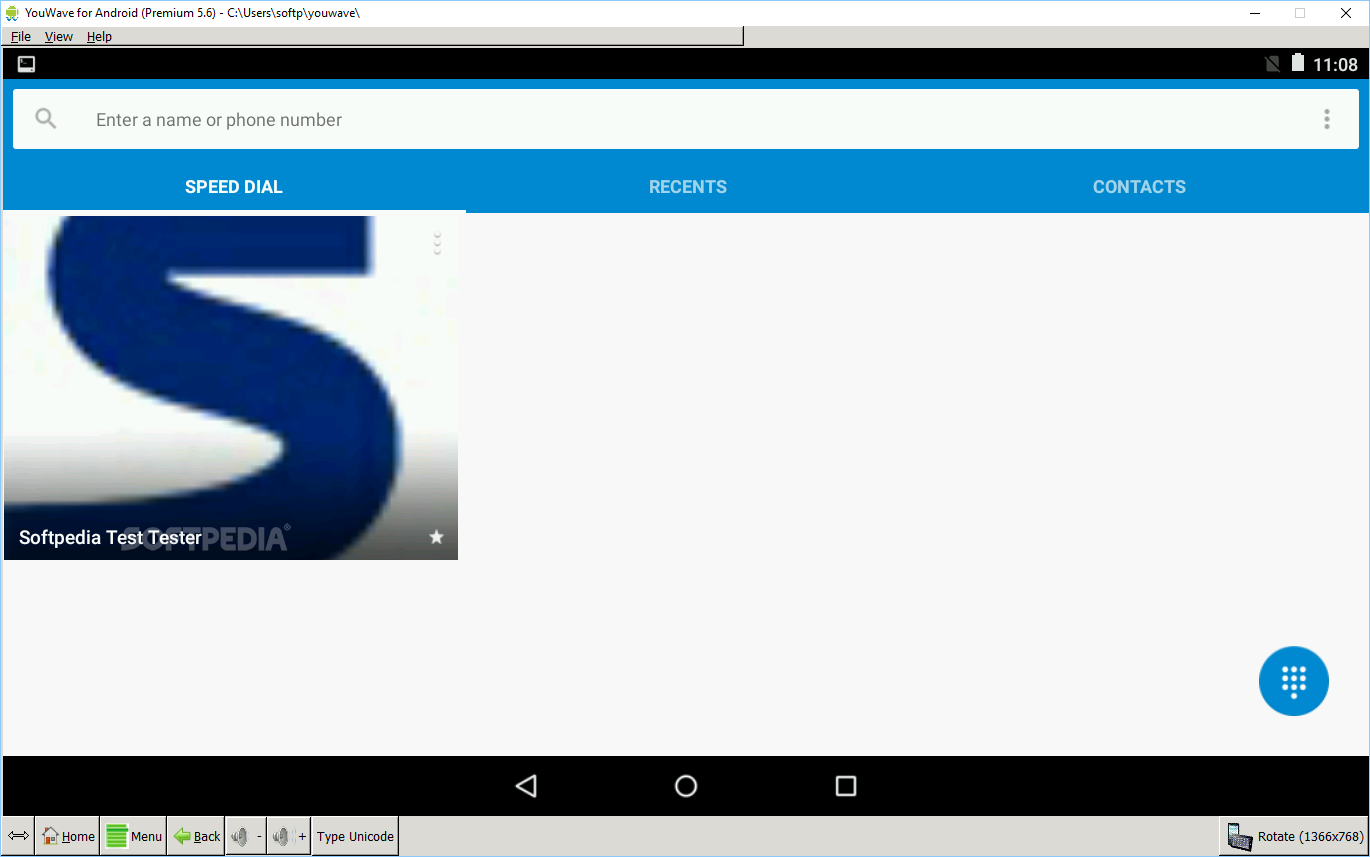
Task: Click the favorite star on Softpedia Test Tester
Action: [x=436, y=537]
